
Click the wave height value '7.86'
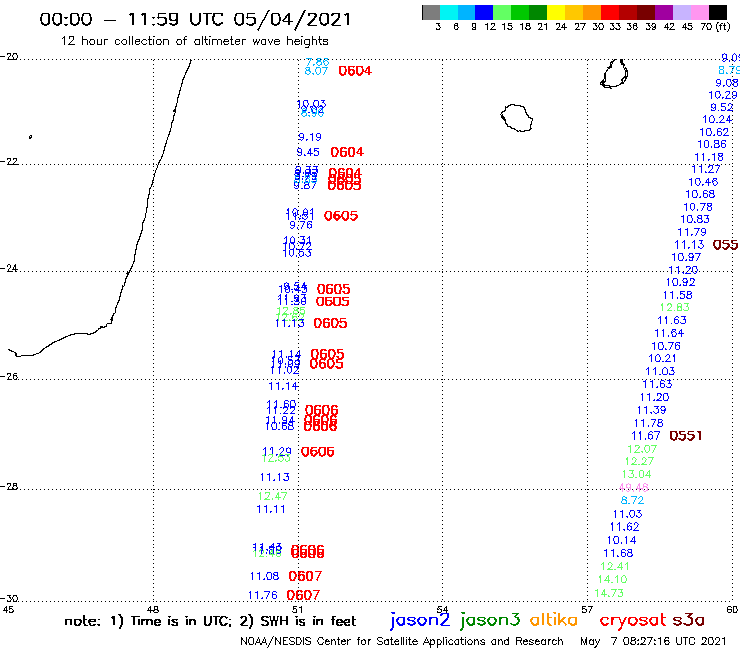tap(317, 62)
